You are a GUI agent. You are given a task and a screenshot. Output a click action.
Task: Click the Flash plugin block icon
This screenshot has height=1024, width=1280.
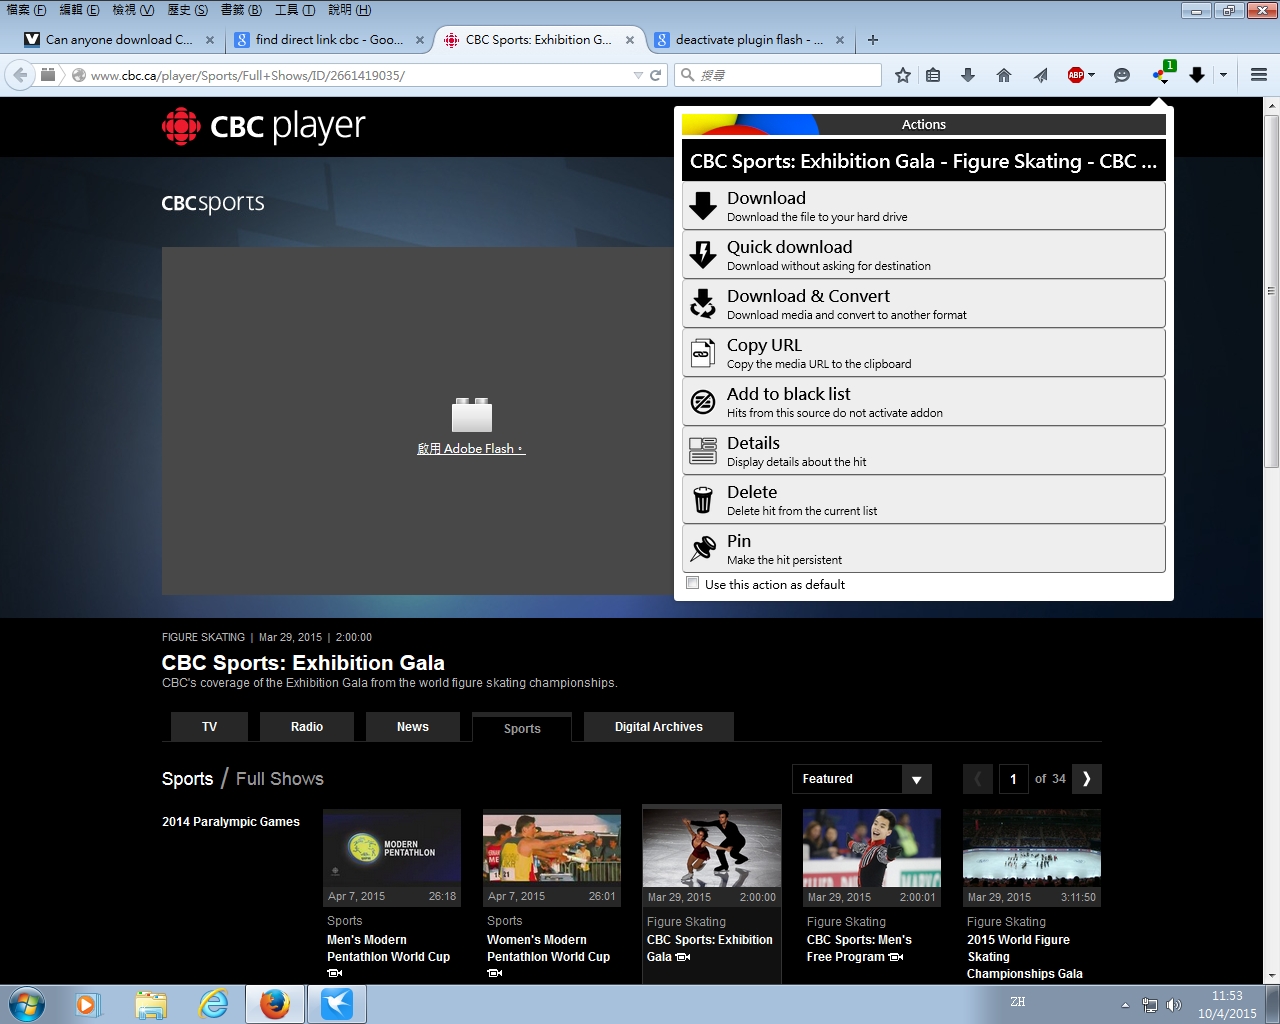tap(472, 414)
